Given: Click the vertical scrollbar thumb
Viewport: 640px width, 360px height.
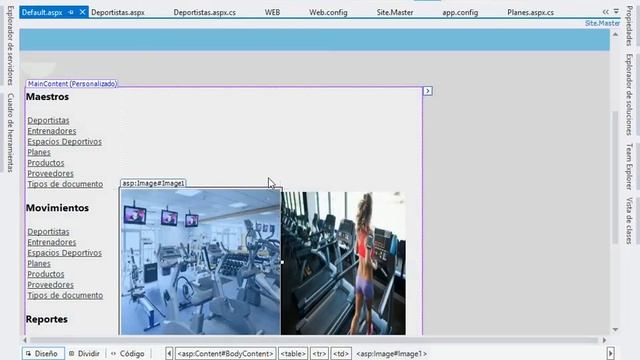Looking at the screenshot, I should (x=615, y=178).
